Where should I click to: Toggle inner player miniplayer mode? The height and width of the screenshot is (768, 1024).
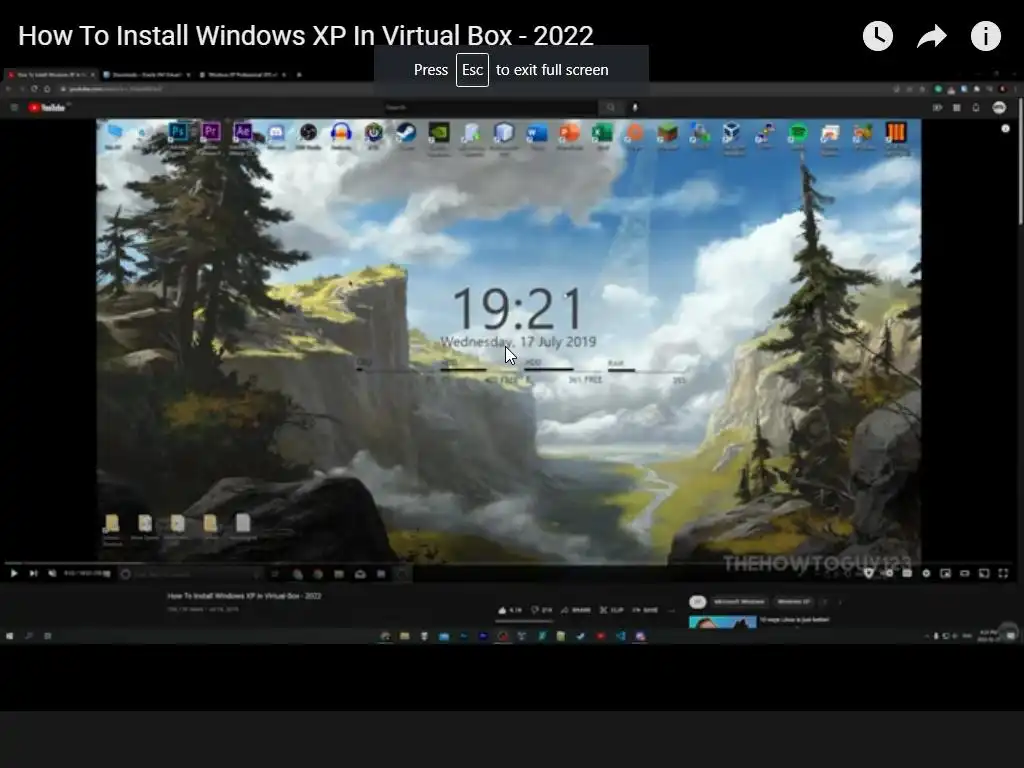pos(945,573)
